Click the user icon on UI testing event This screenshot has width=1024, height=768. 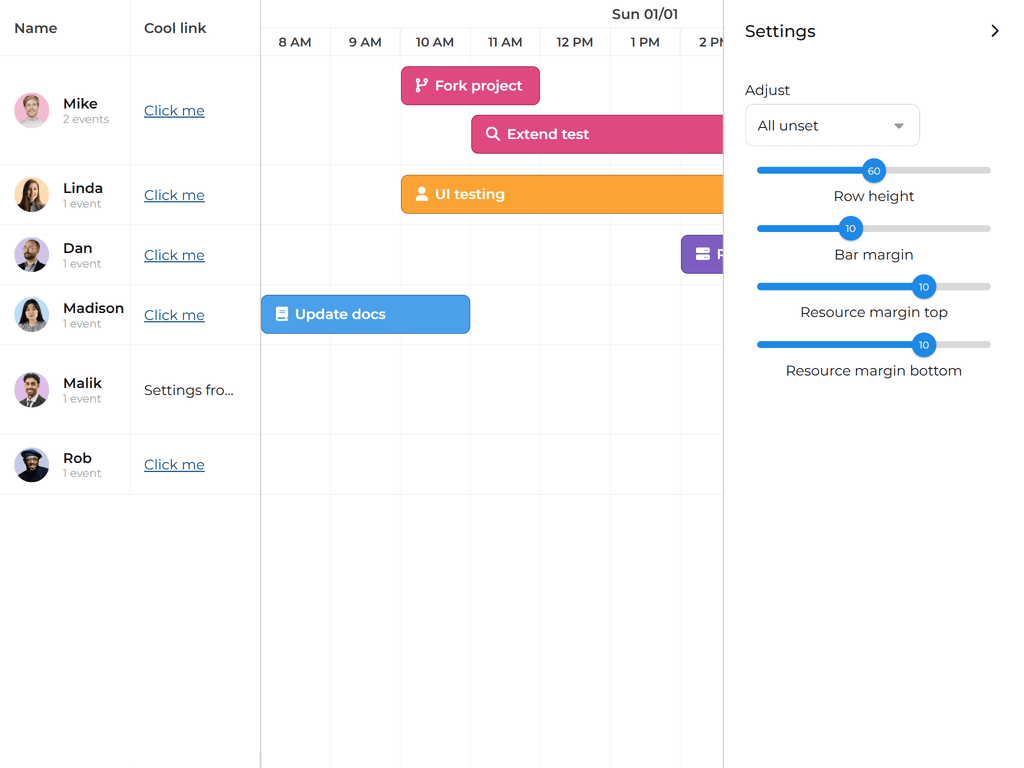(422, 194)
